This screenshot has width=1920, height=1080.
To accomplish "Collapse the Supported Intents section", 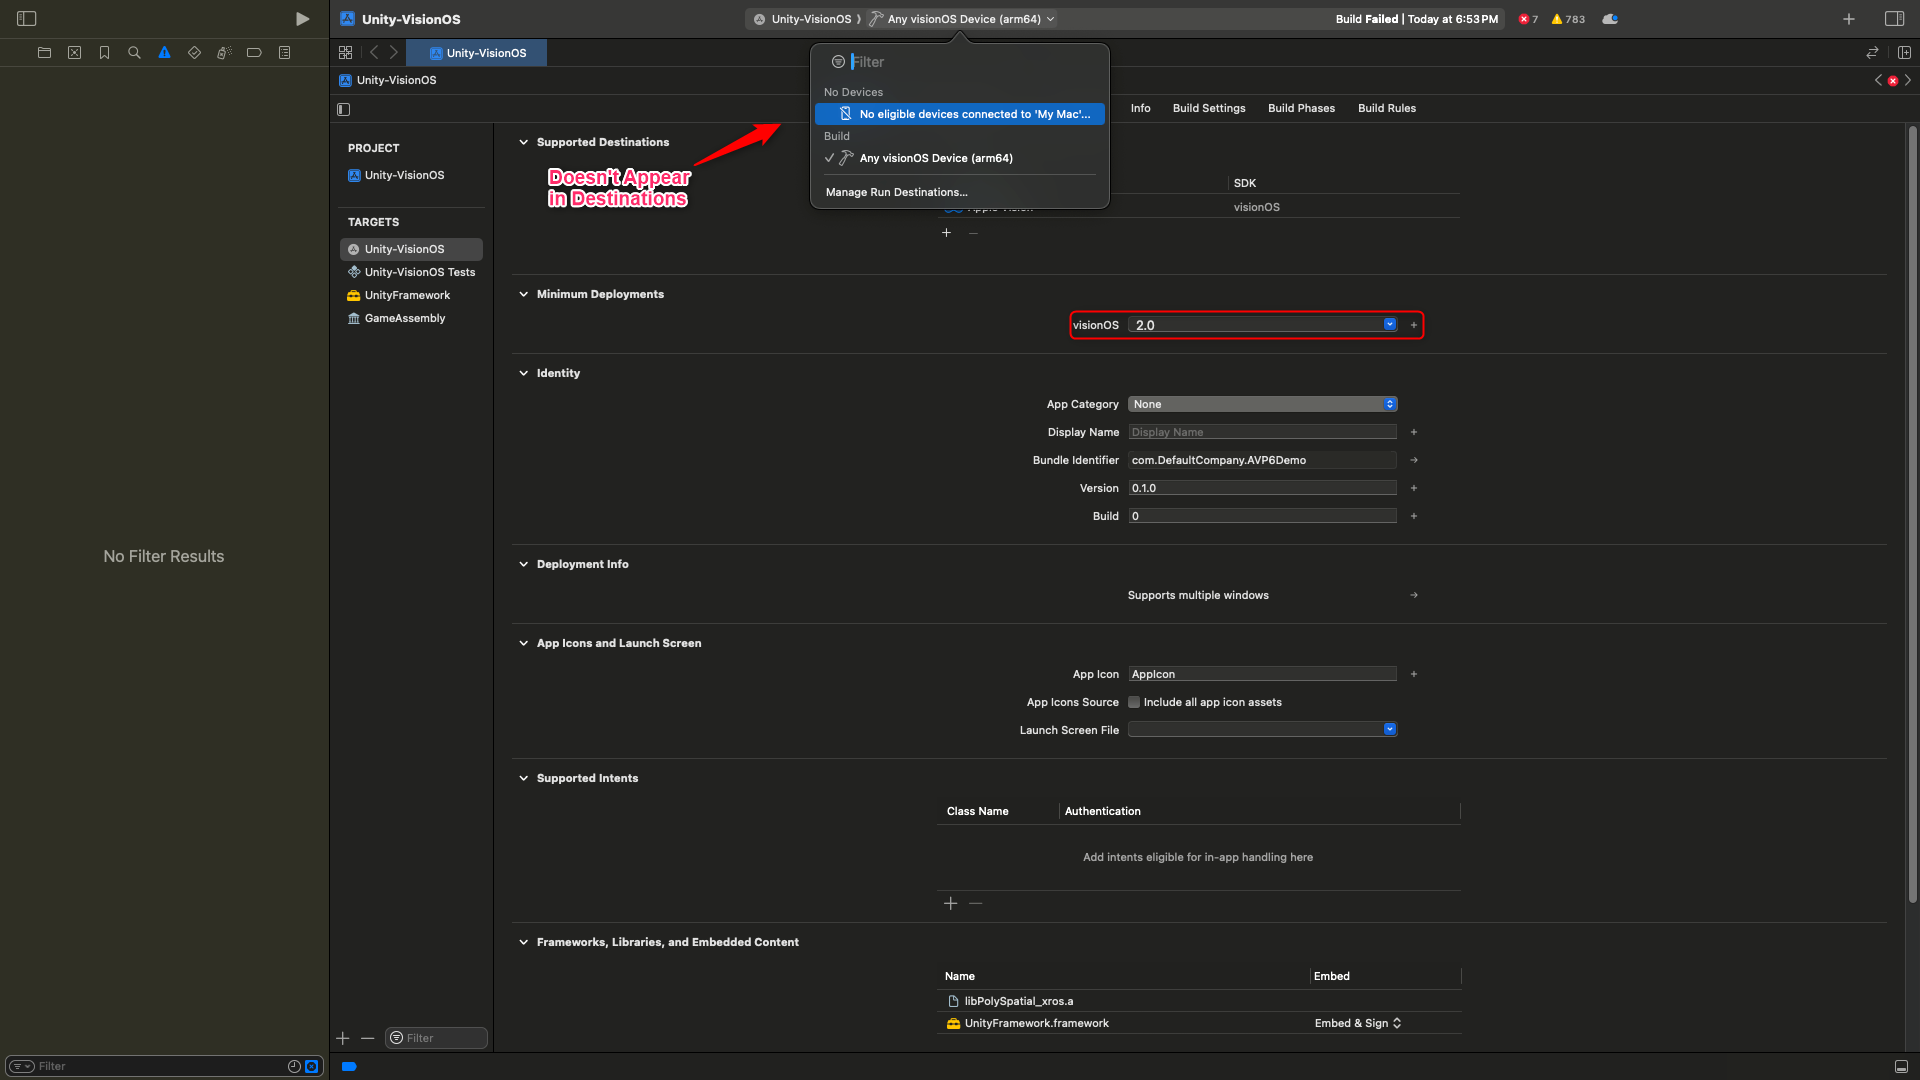I will click(x=523, y=778).
